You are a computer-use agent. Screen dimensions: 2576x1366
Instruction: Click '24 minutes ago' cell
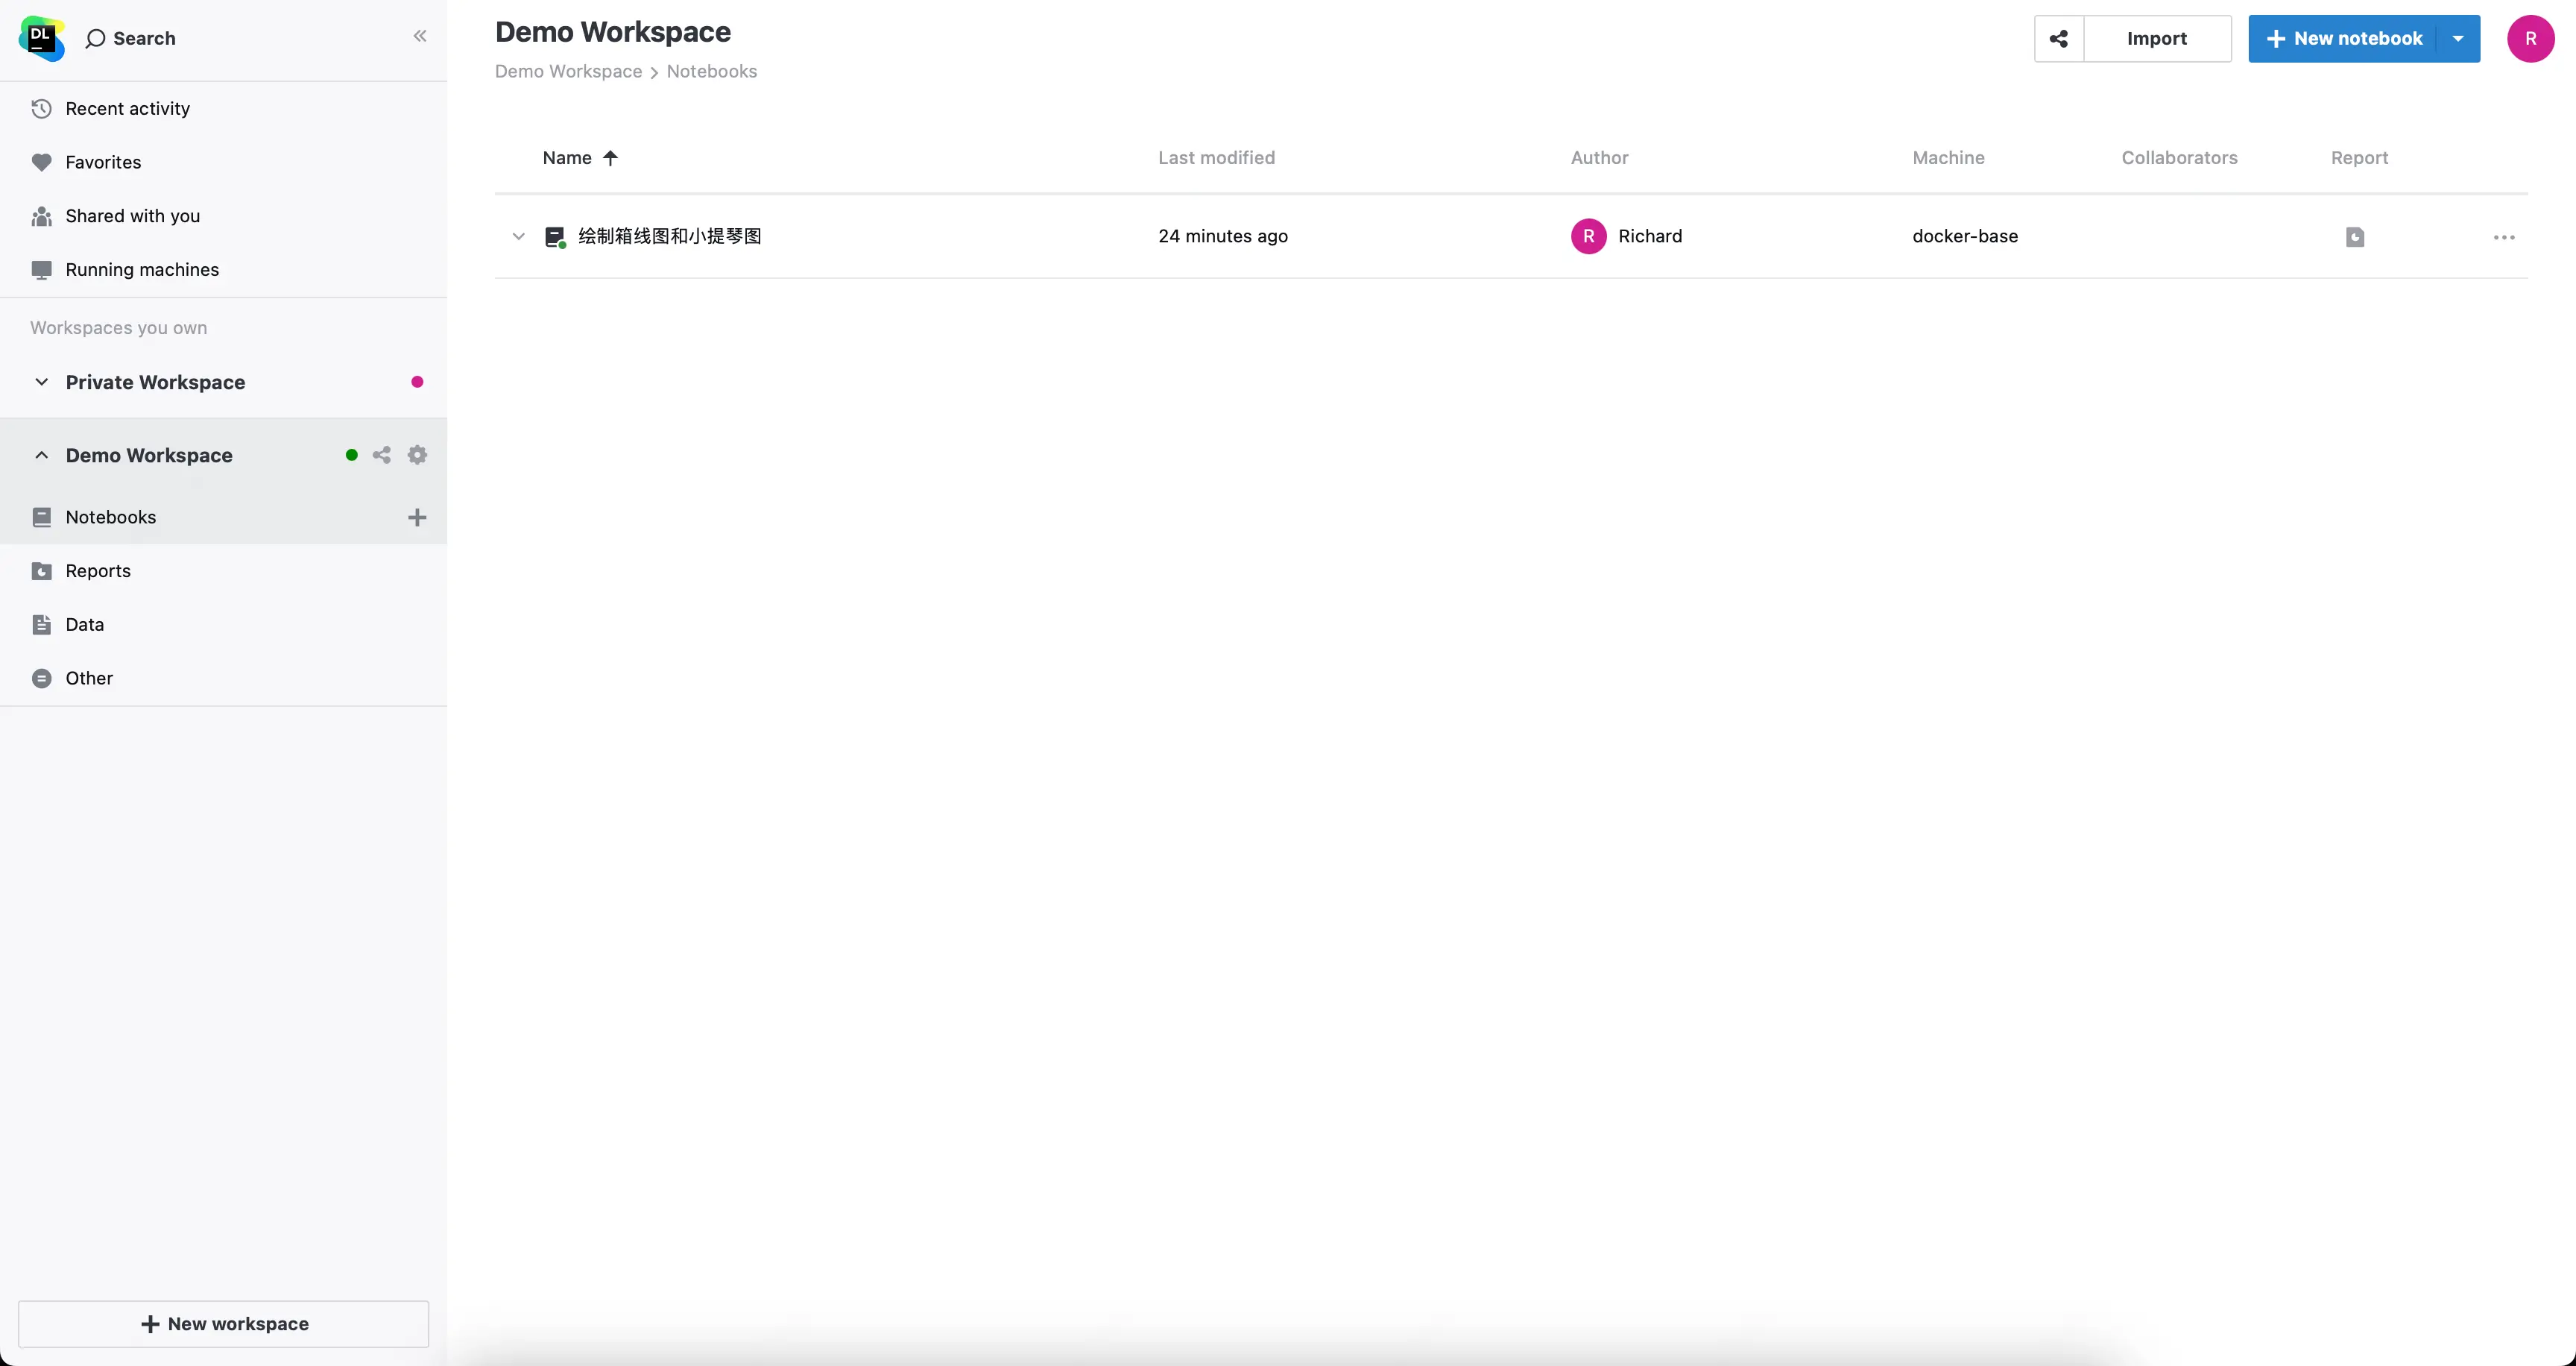[x=1223, y=237]
